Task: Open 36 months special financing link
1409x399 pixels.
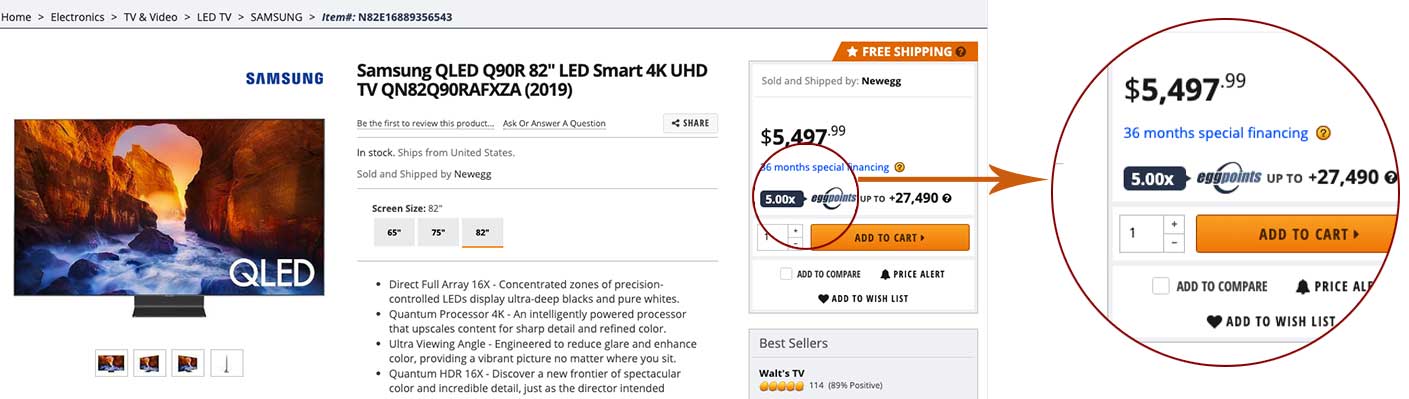Action: [824, 167]
